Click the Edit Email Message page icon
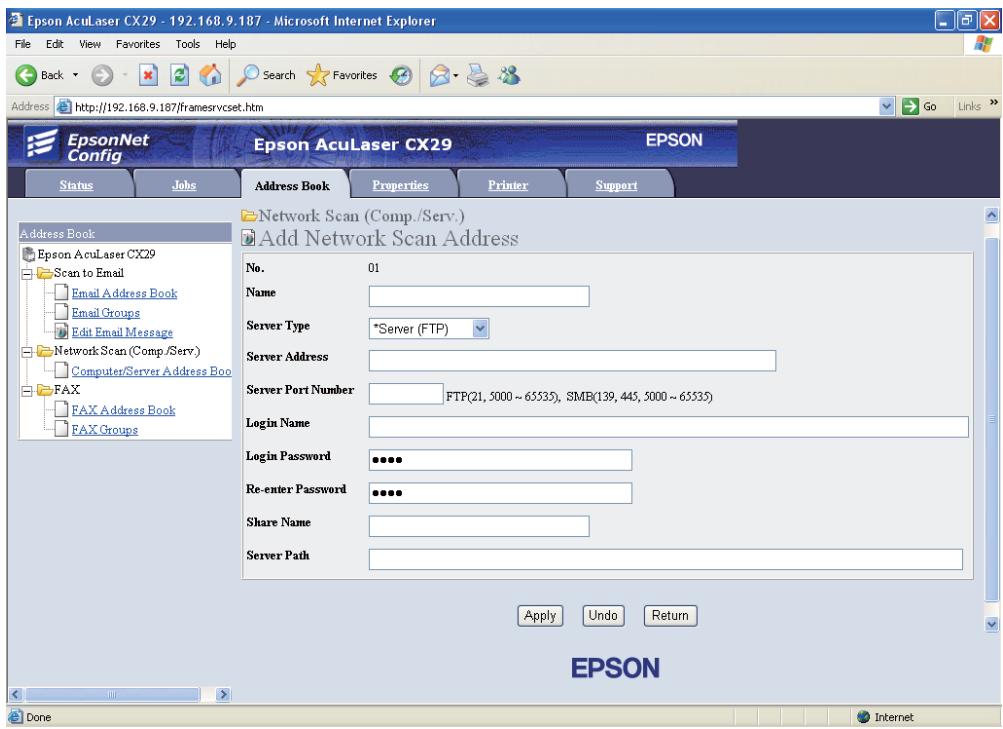Screen dimensions: 1003x729 61,332
